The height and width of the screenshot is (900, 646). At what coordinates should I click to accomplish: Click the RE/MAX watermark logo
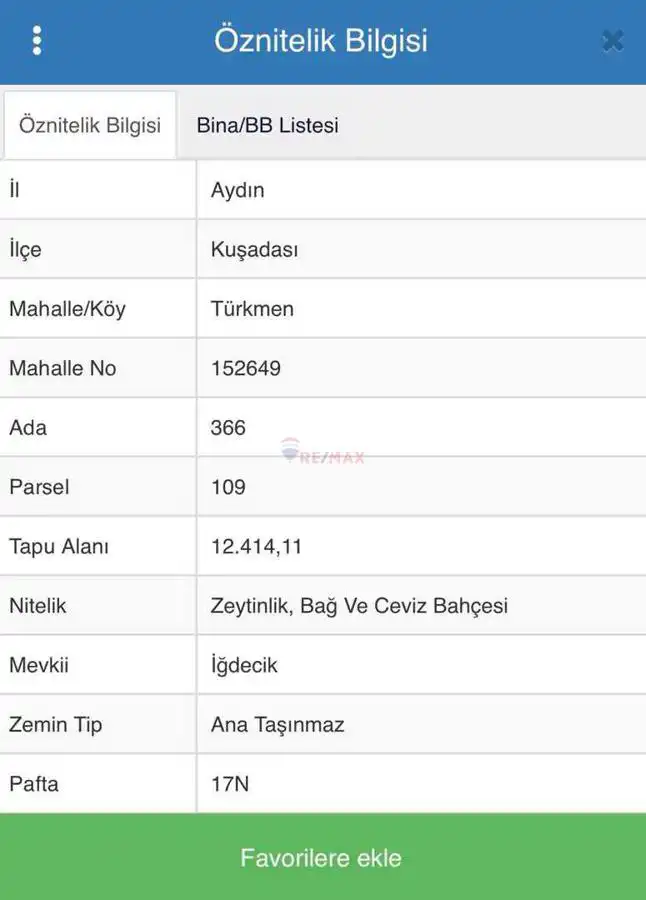[323, 452]
